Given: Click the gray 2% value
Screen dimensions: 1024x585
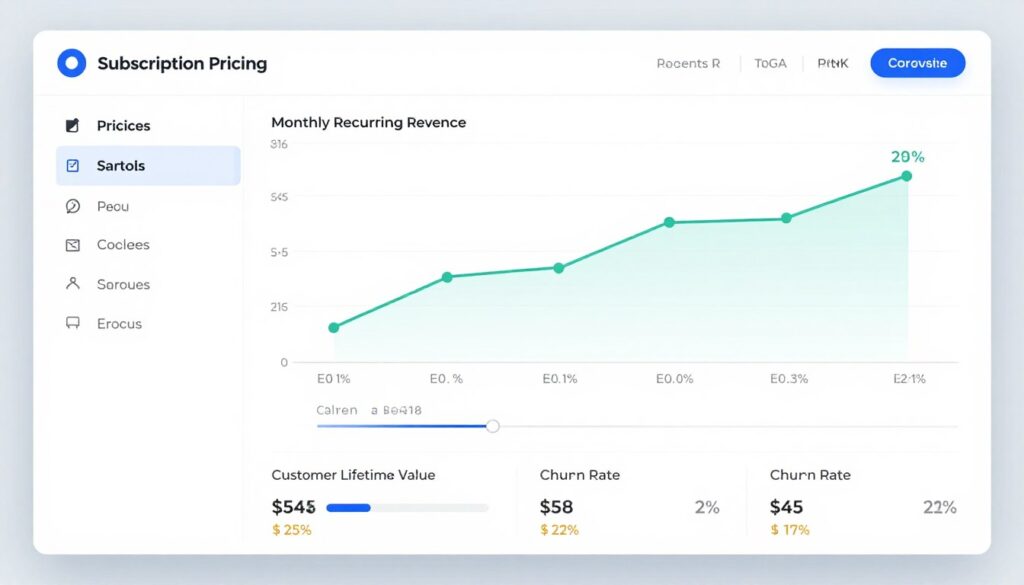Looking at the screenshot, I should [707, 507].
